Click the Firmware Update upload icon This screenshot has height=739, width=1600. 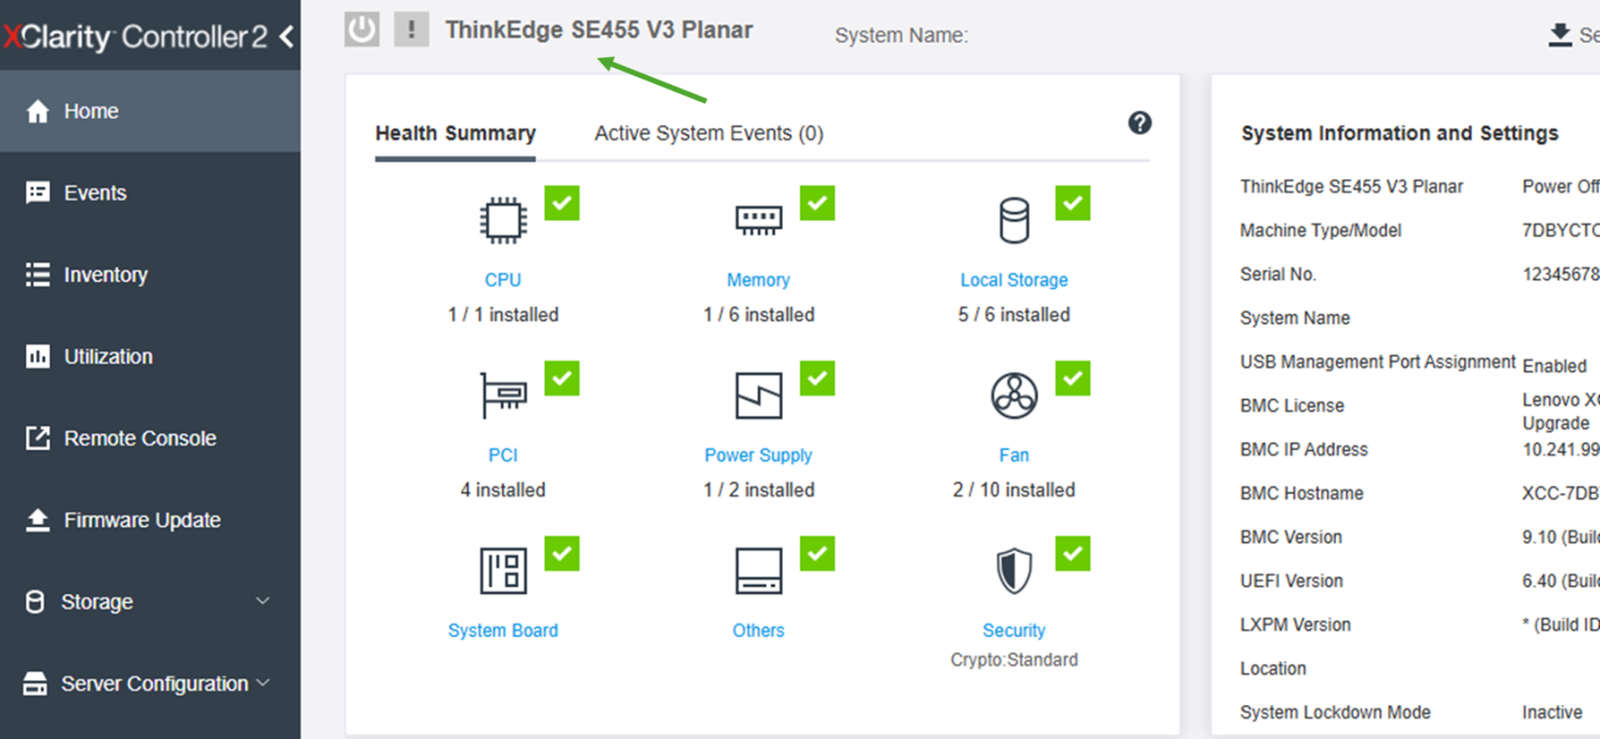click(37, 520)
